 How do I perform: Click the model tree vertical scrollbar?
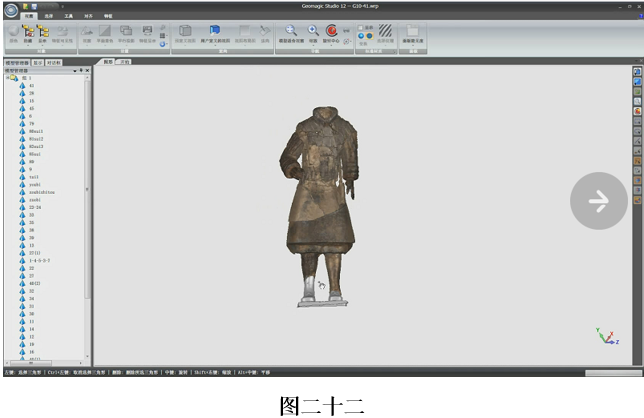click(87, 189)
